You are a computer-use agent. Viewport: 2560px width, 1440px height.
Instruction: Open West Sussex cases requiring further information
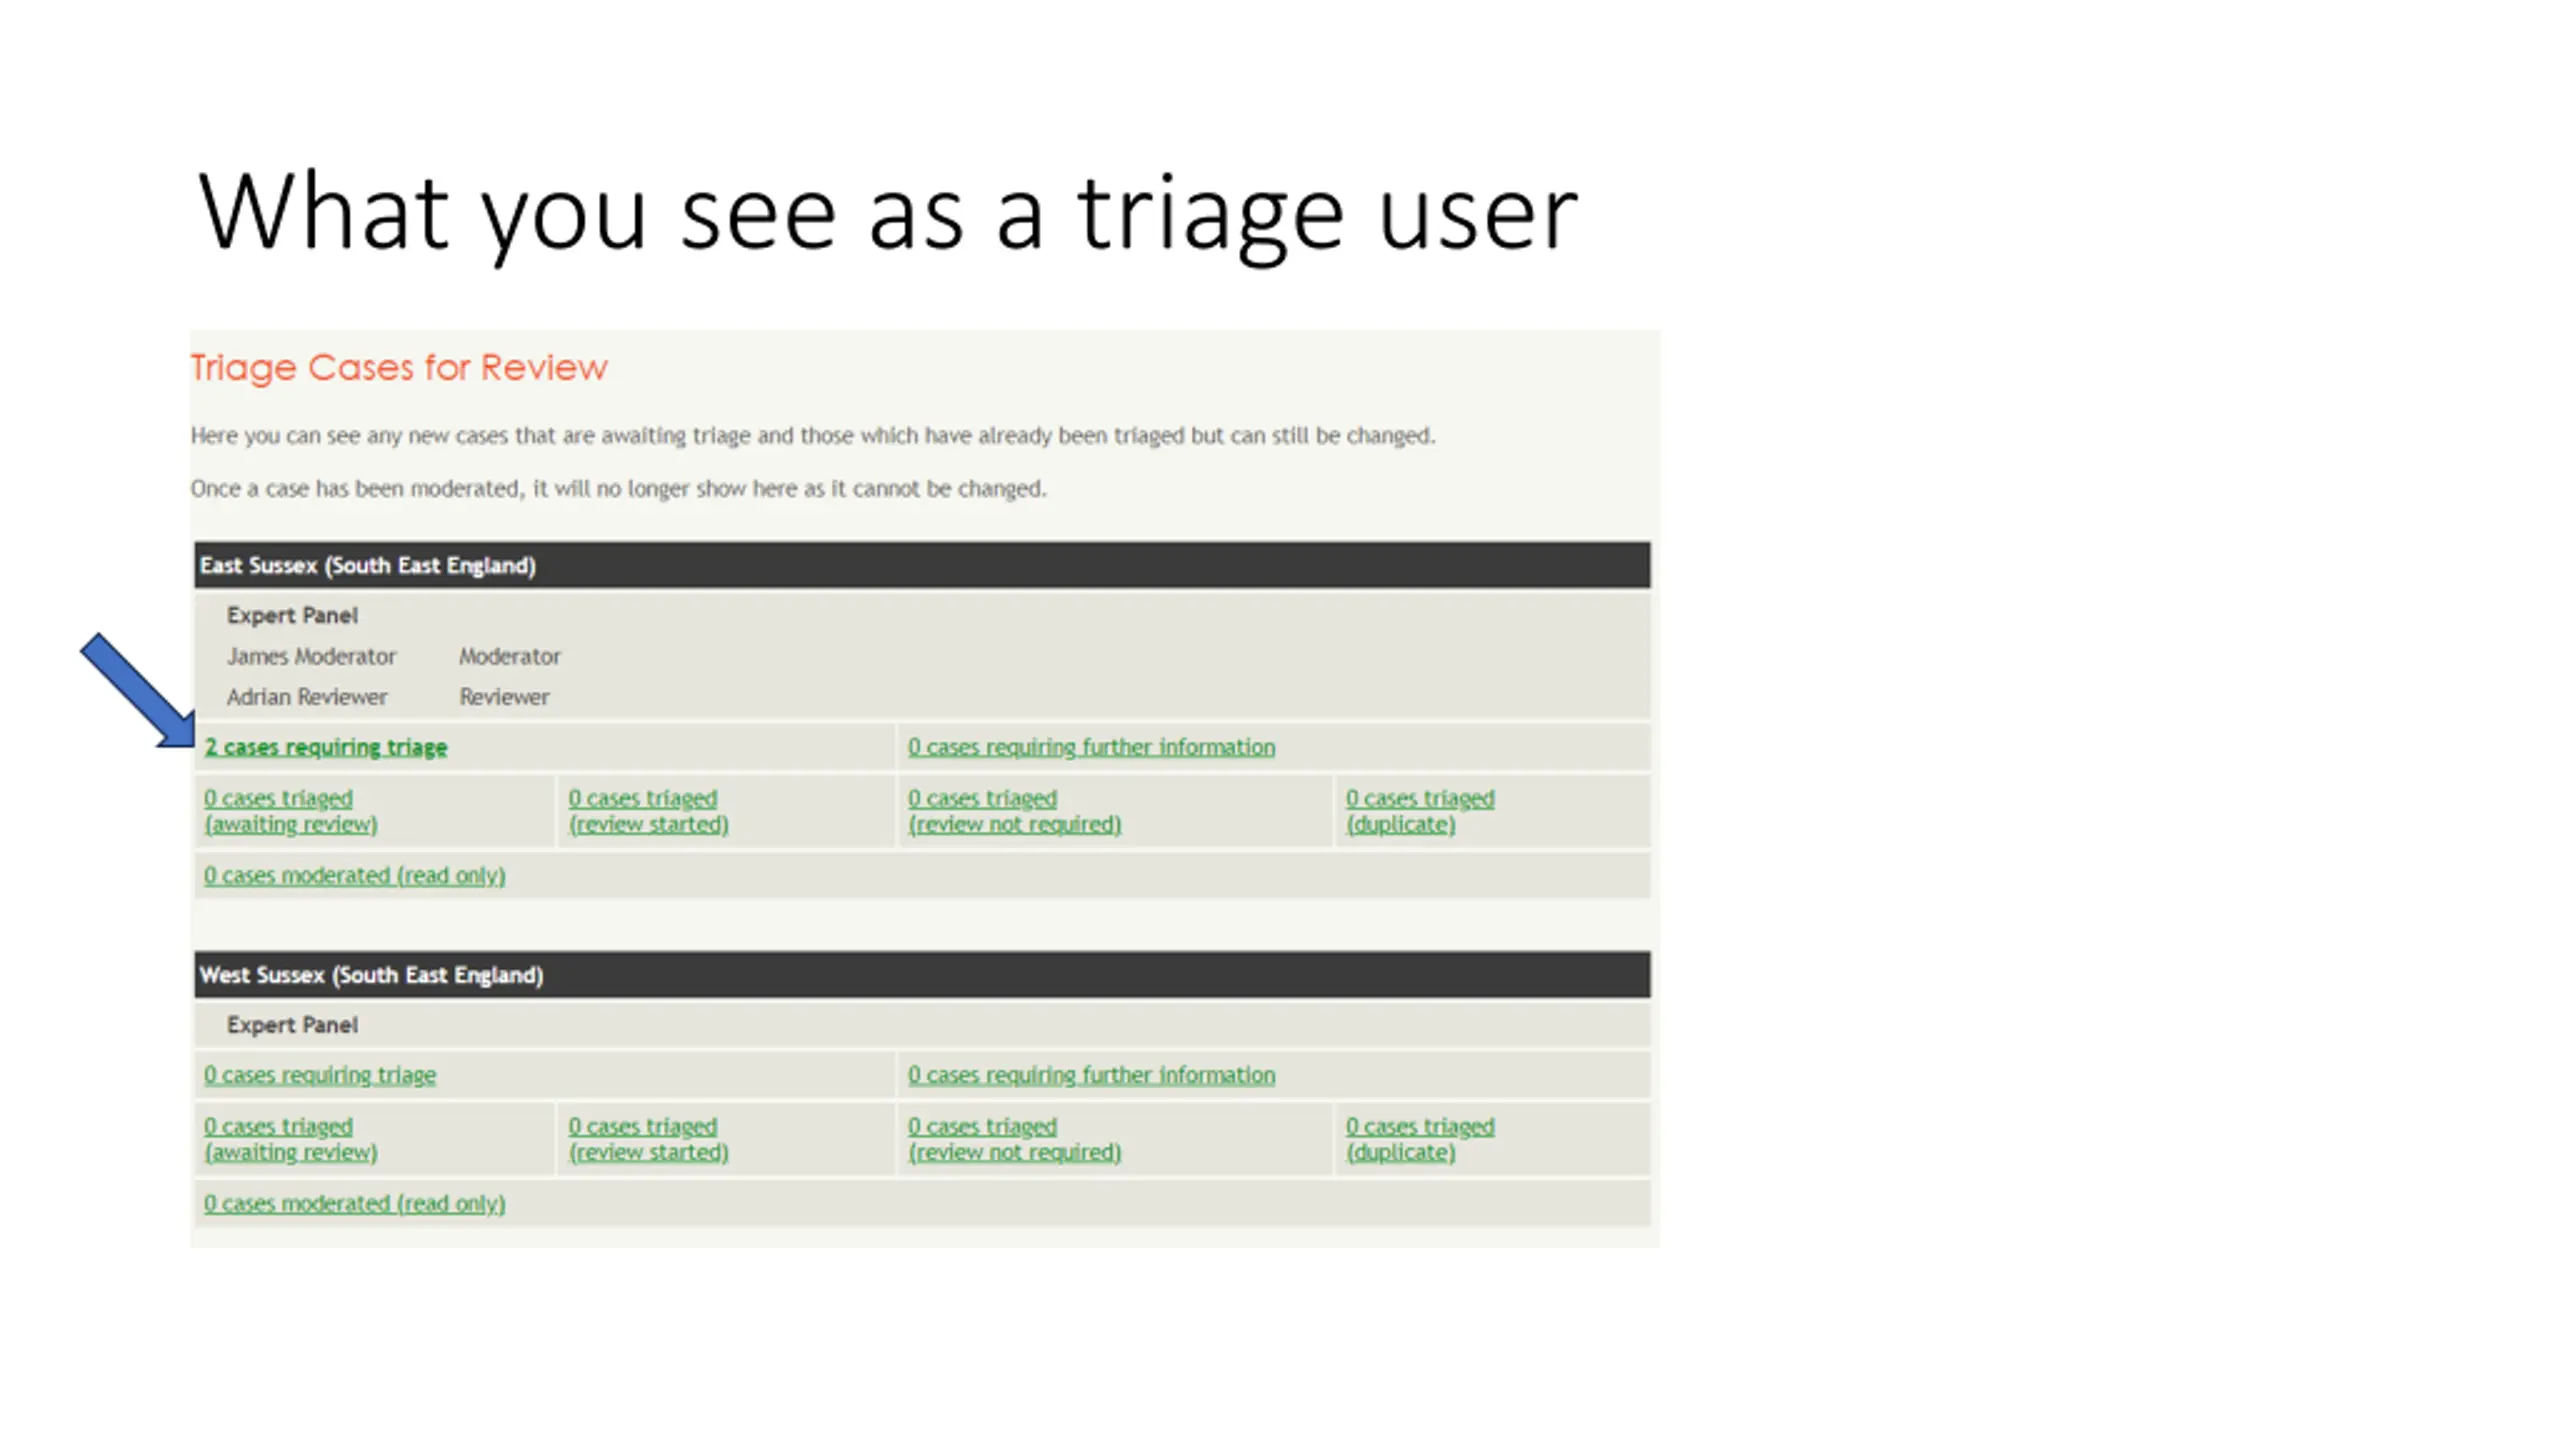(x=1091, y=1075)
